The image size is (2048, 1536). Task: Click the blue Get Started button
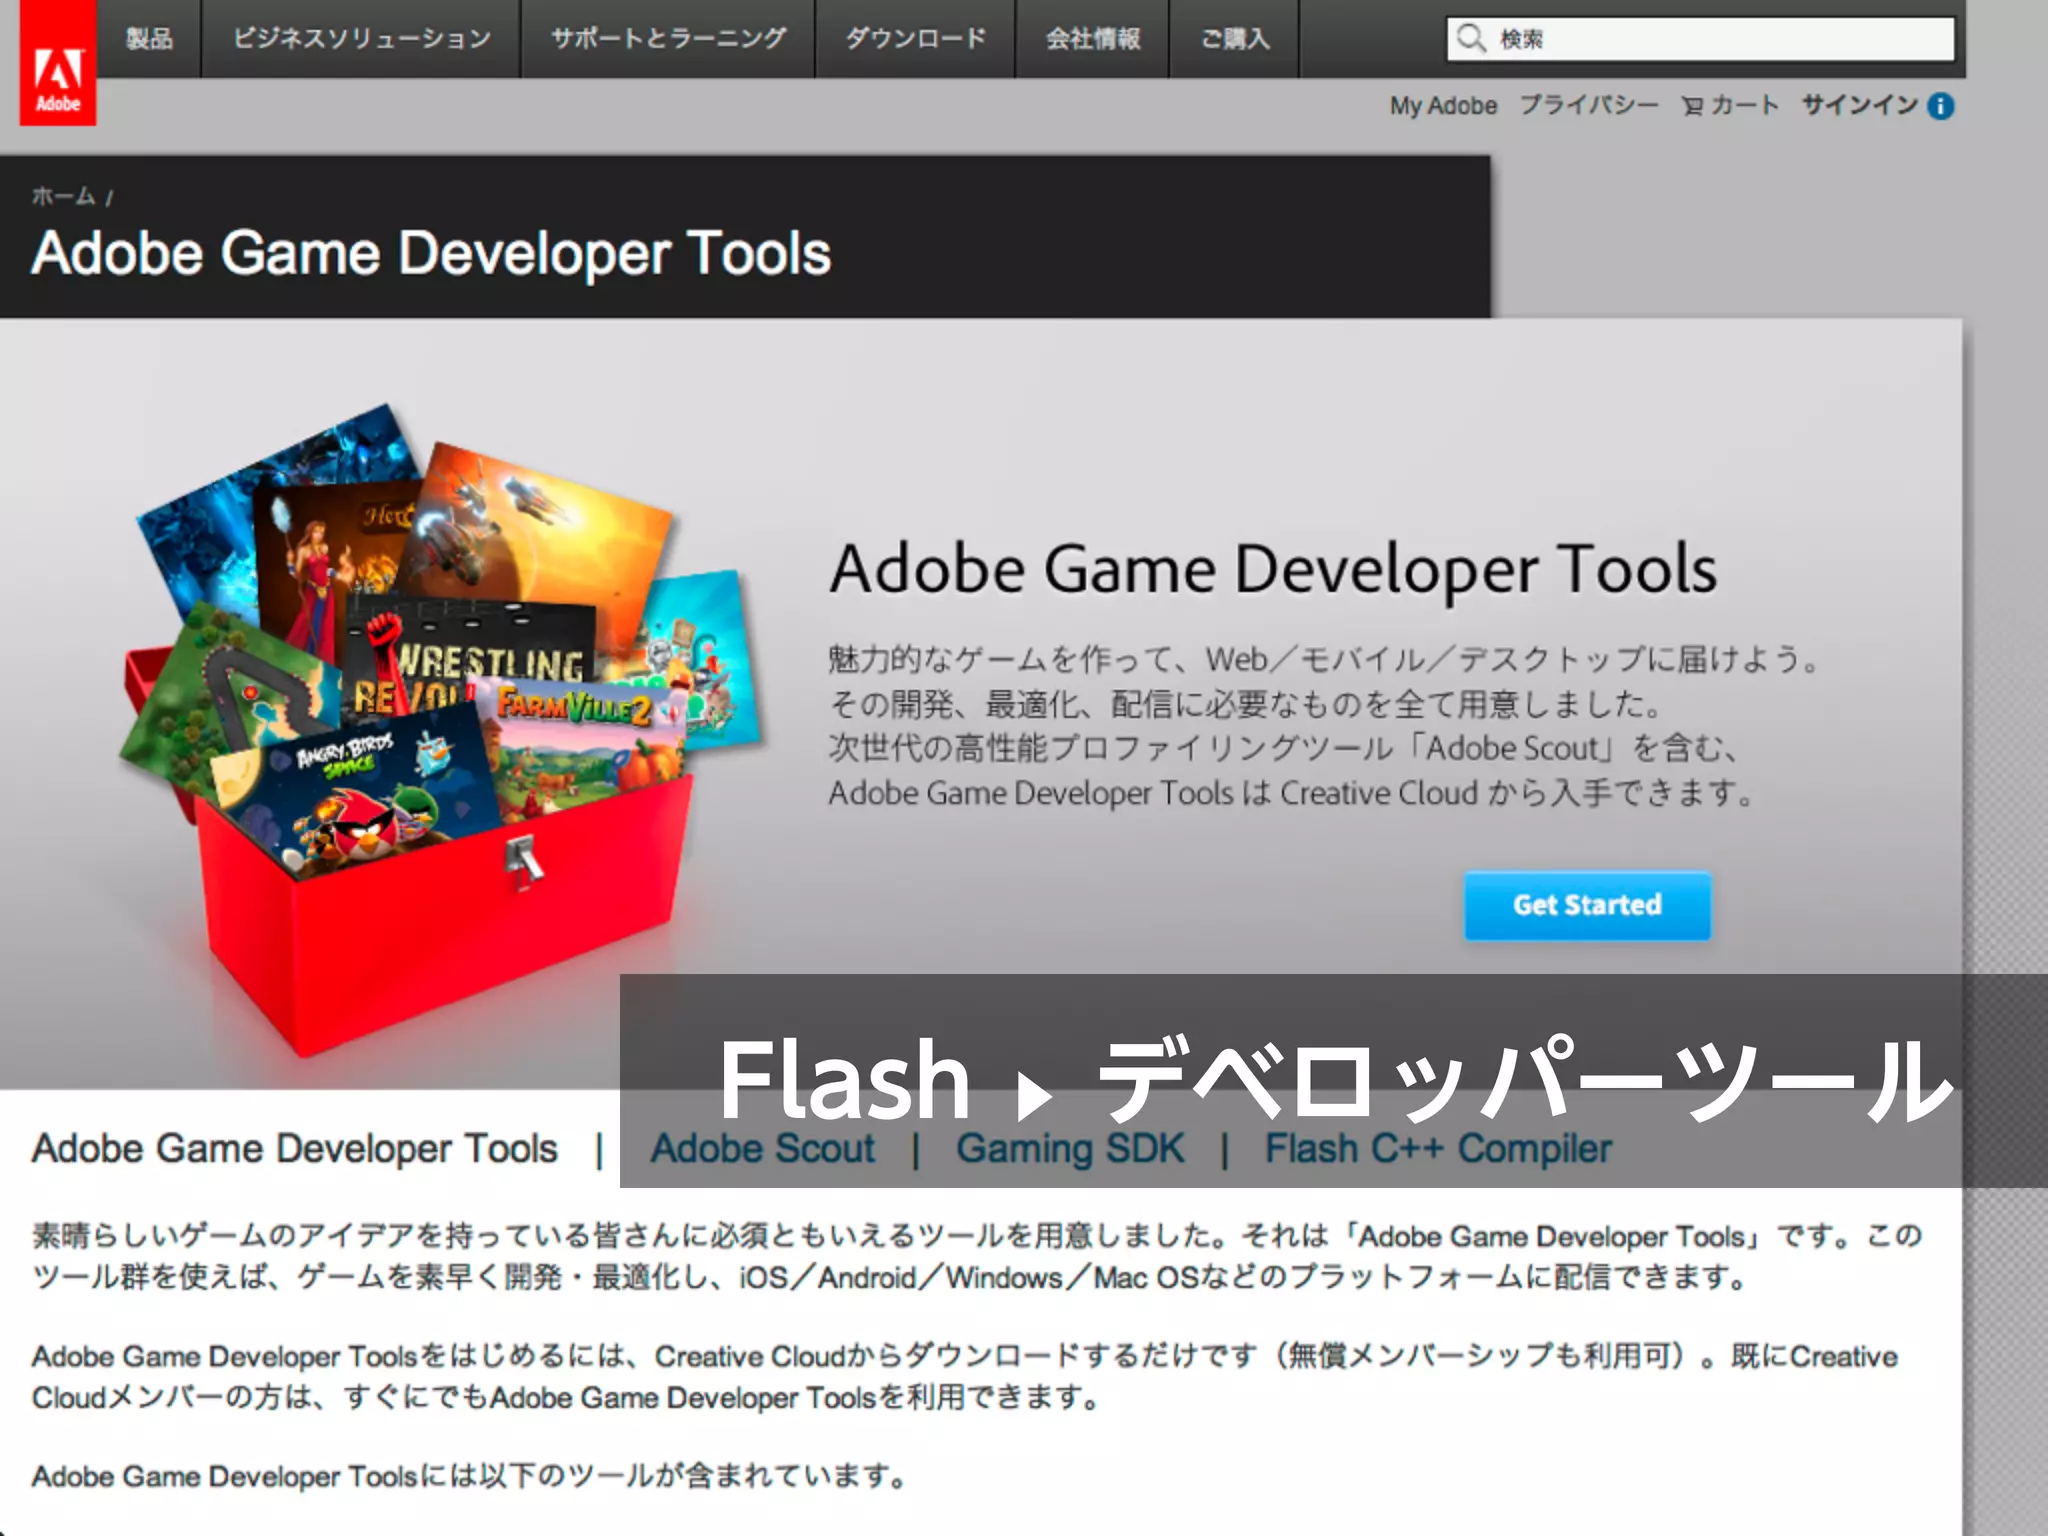point(1587,905)
